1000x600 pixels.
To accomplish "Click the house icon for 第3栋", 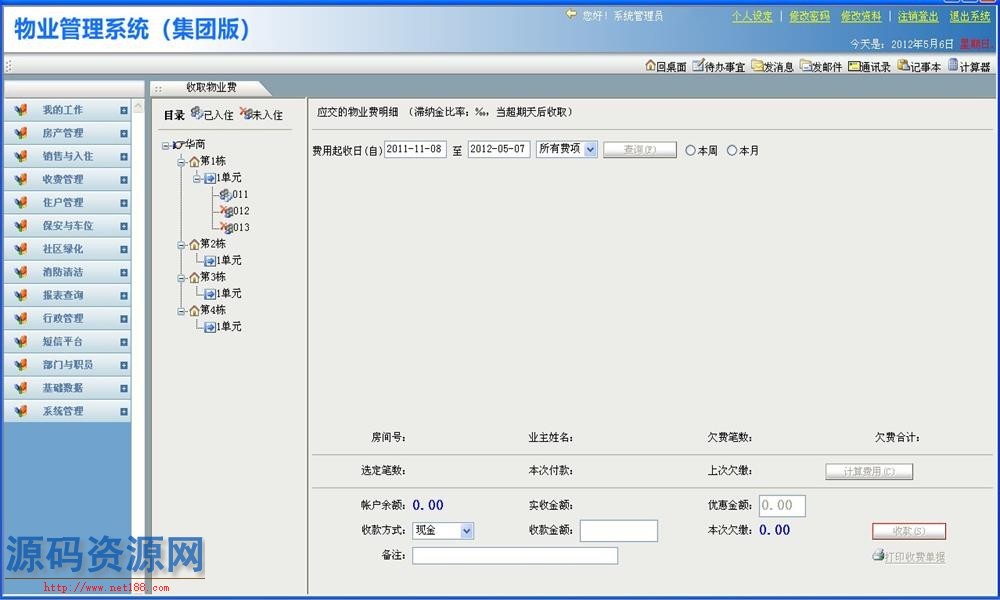I will [195, 277].
